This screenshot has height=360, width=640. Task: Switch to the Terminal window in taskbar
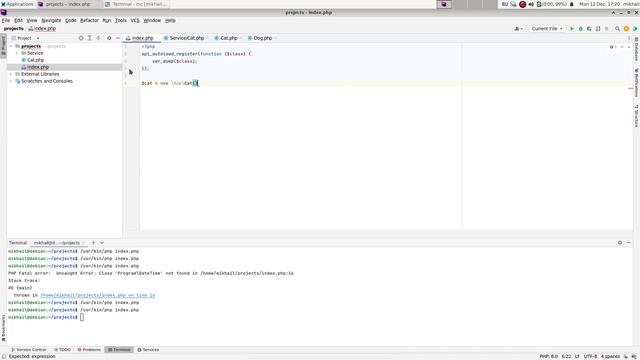136,4
